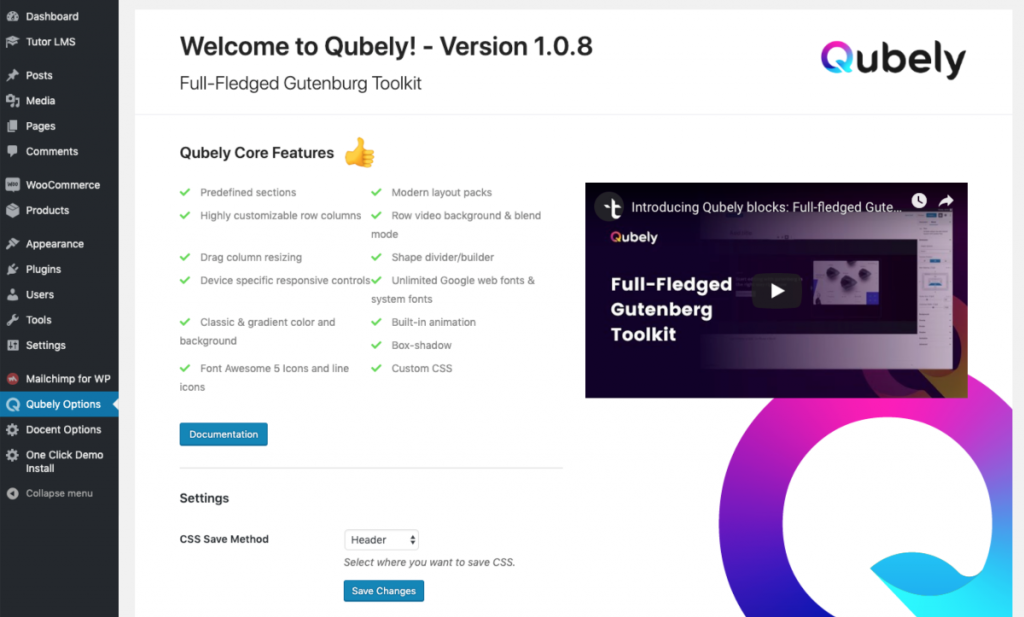This screenshot has width=1024, height=617.
Task: Click the Dashboard gauge icon
Action: coord(12,16)
